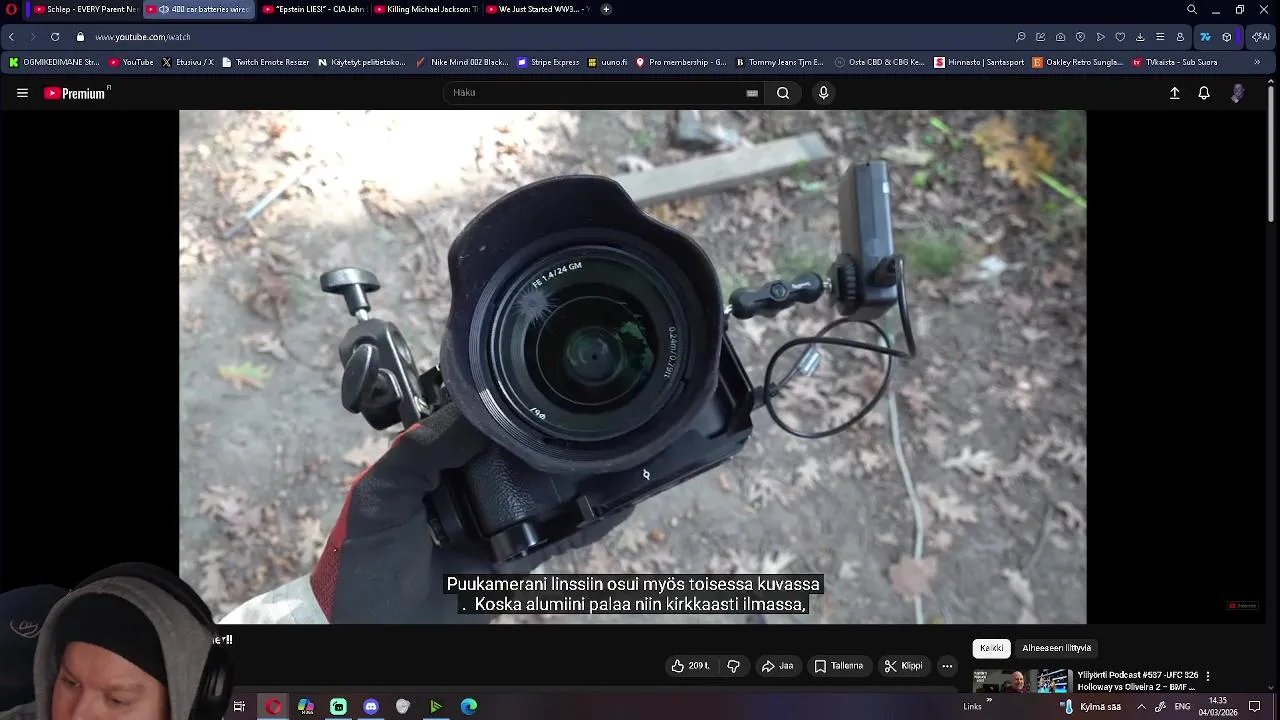This screenshot has width=1280, height=720.
Task: Open the Opera menu logo
Action: [x=11, y=9]
